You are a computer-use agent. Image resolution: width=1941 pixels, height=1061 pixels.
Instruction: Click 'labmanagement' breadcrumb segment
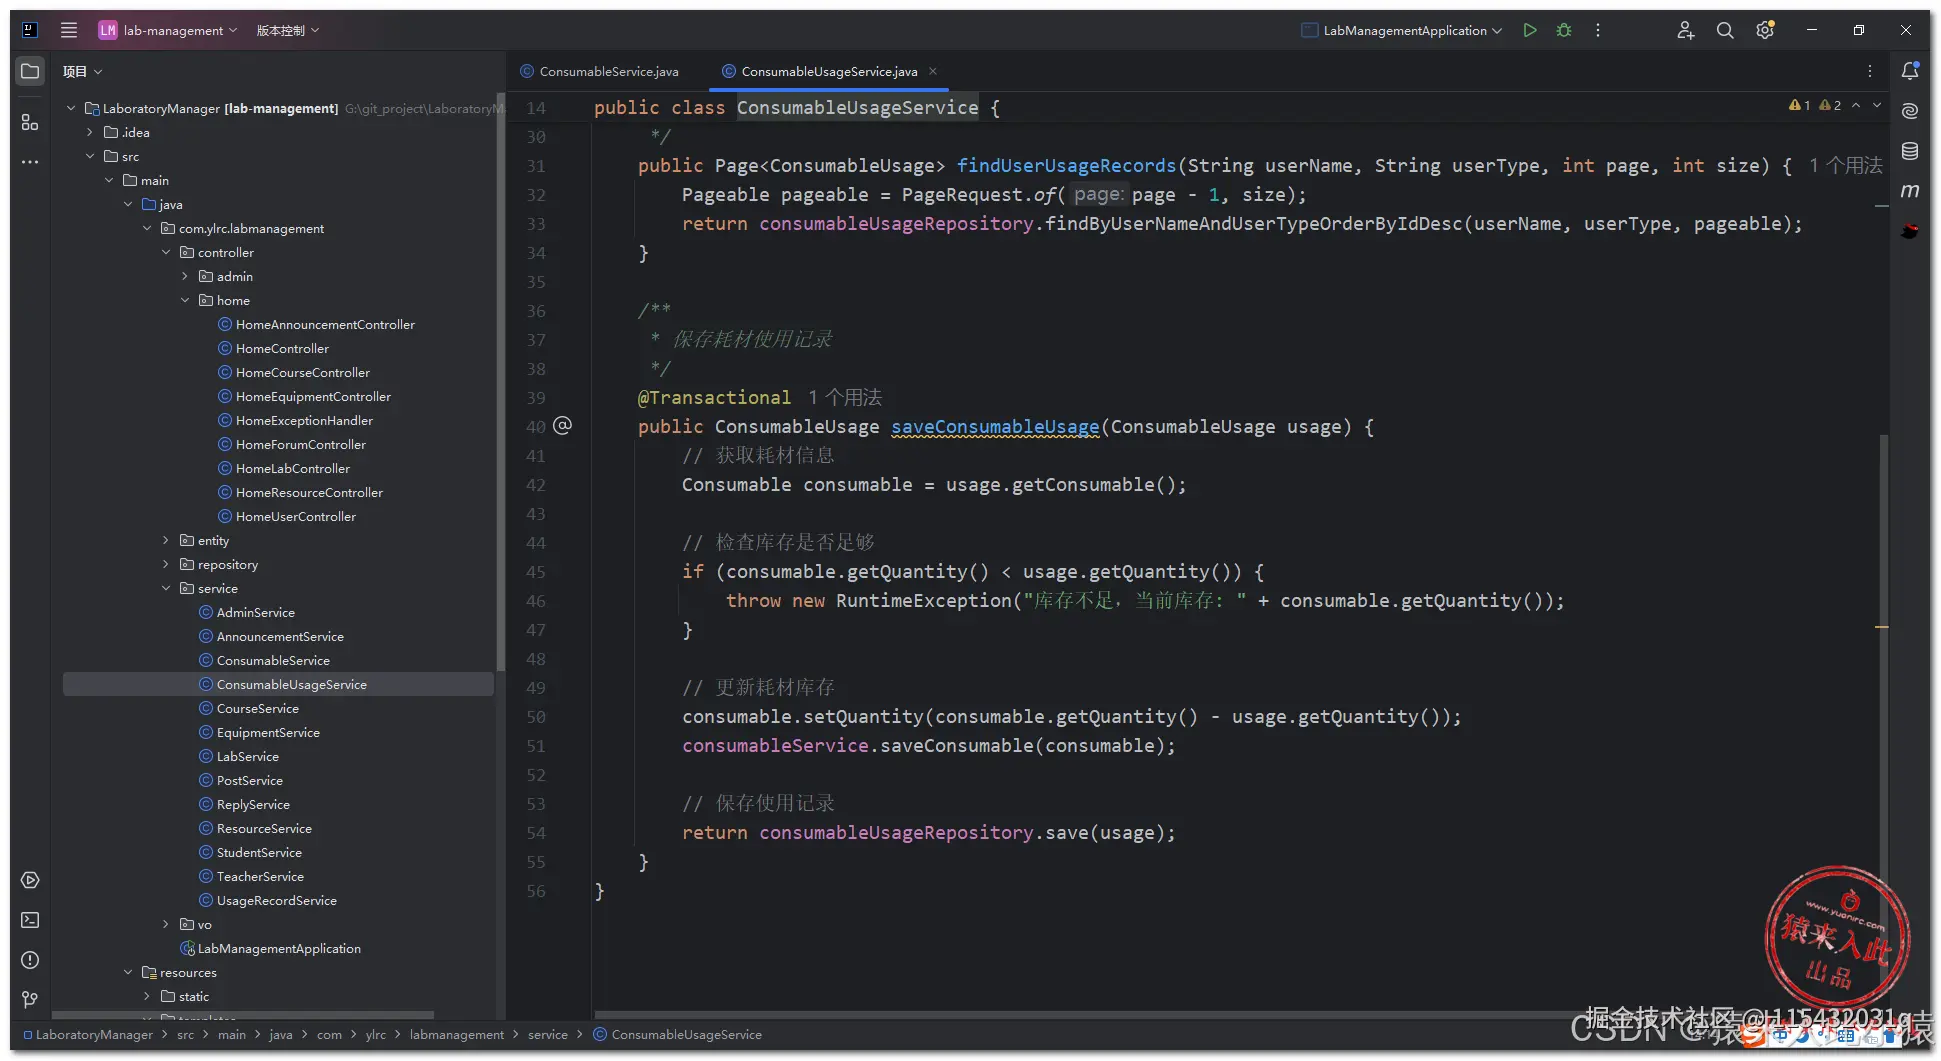point(456,1034)
